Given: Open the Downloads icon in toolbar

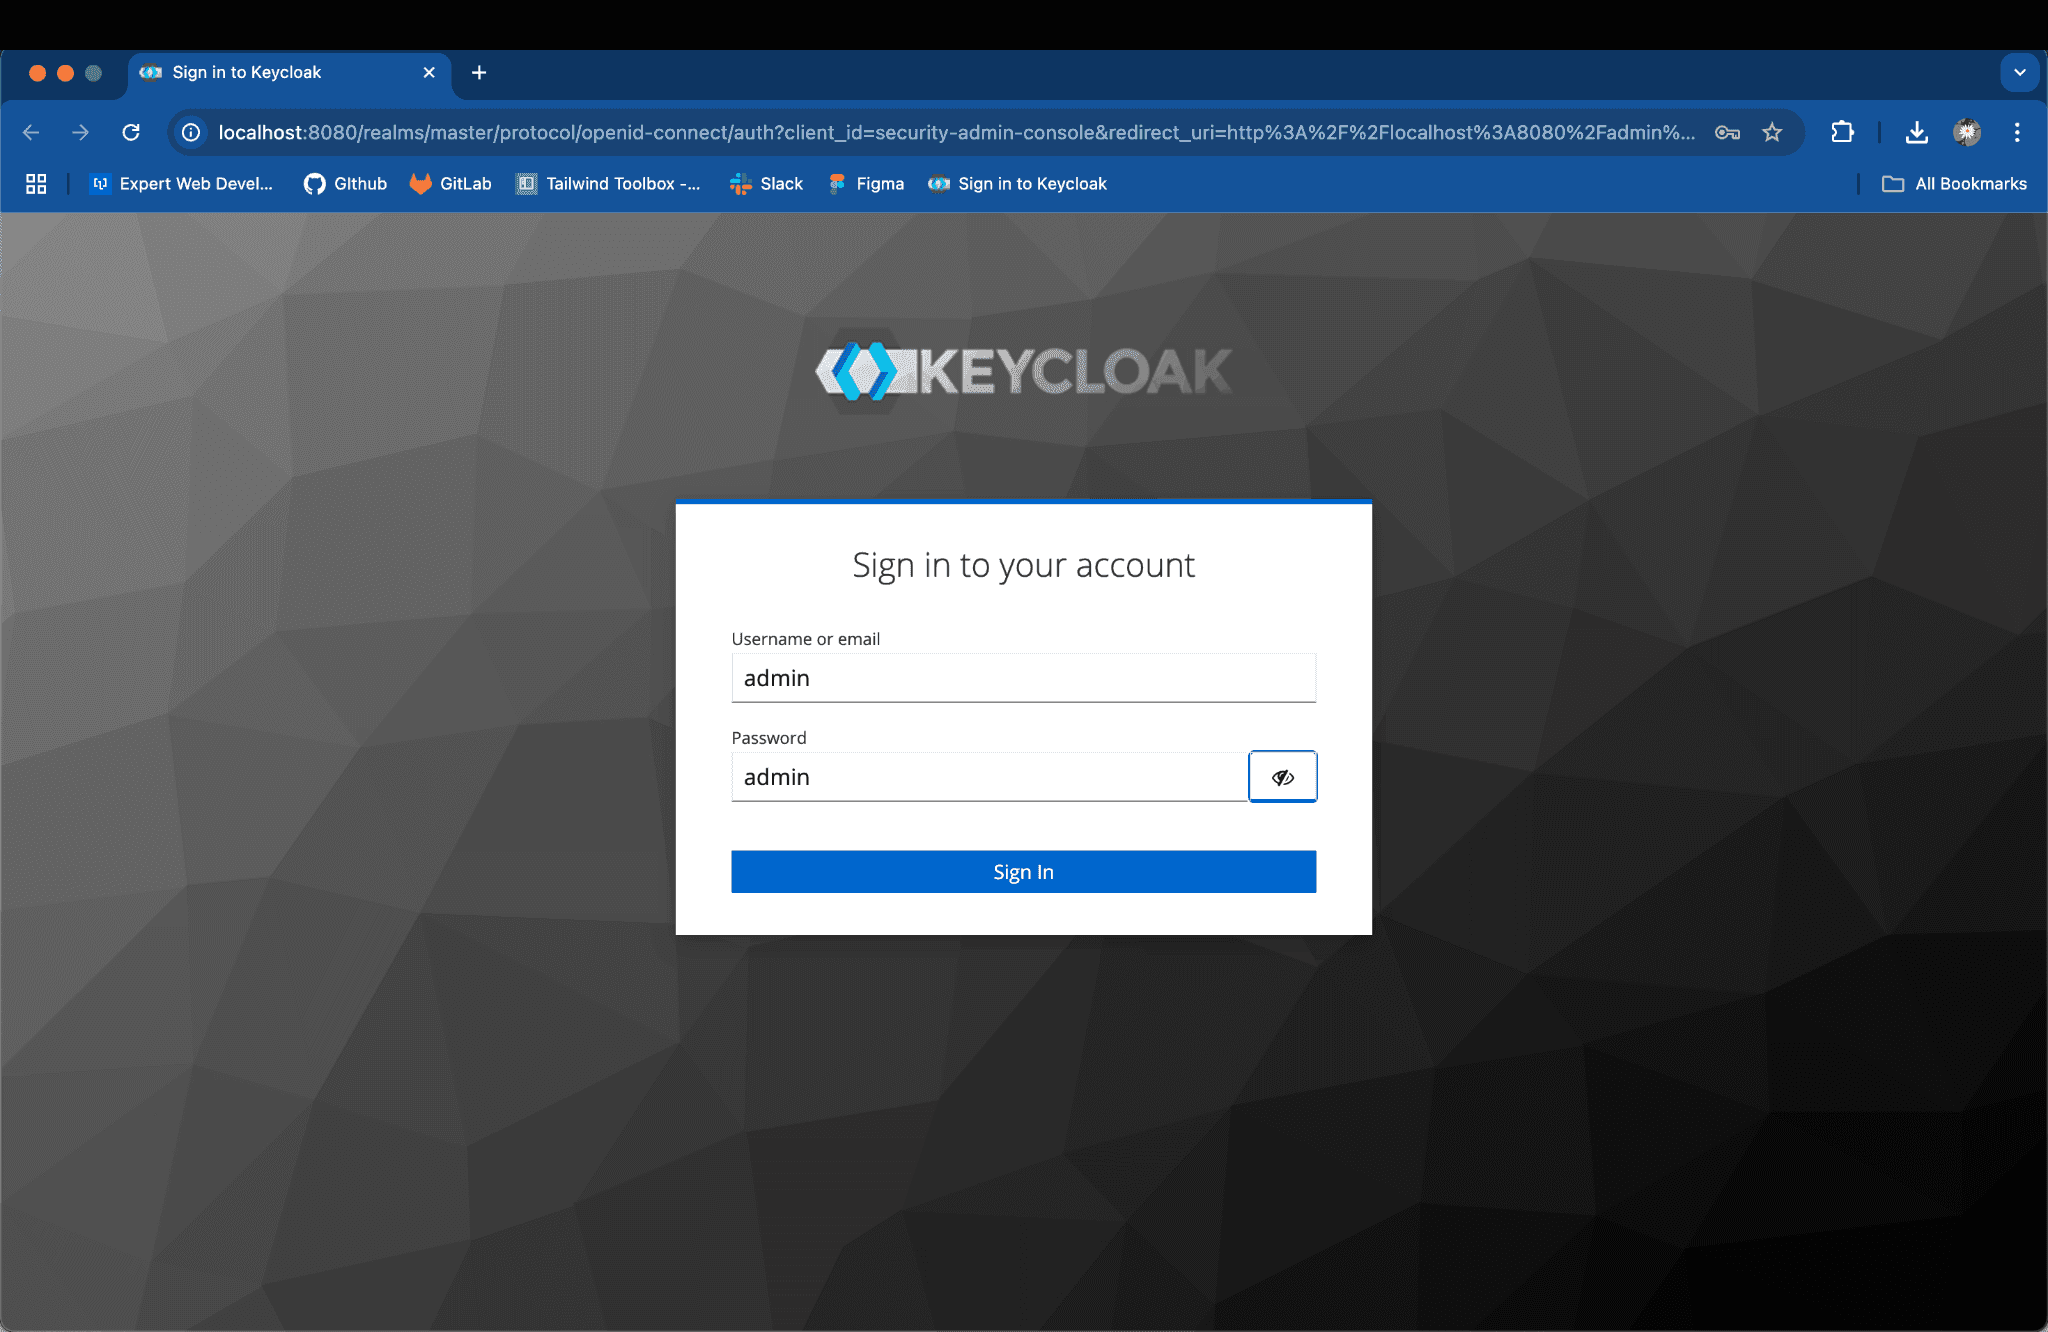Looking at the screenshot, I should tap(1916, 132).
